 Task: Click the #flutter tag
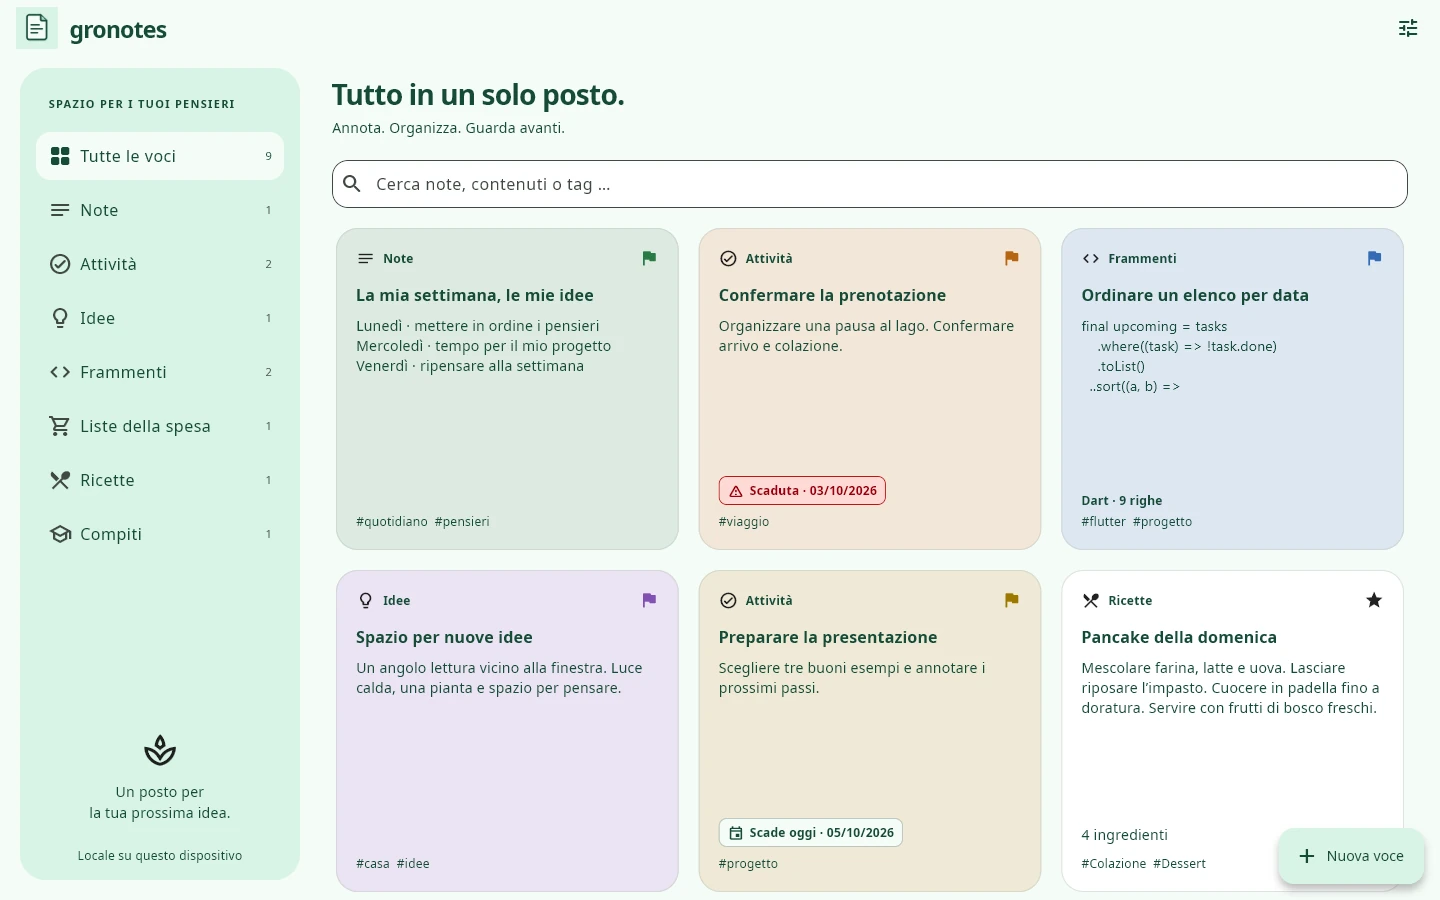[1103, 522]
